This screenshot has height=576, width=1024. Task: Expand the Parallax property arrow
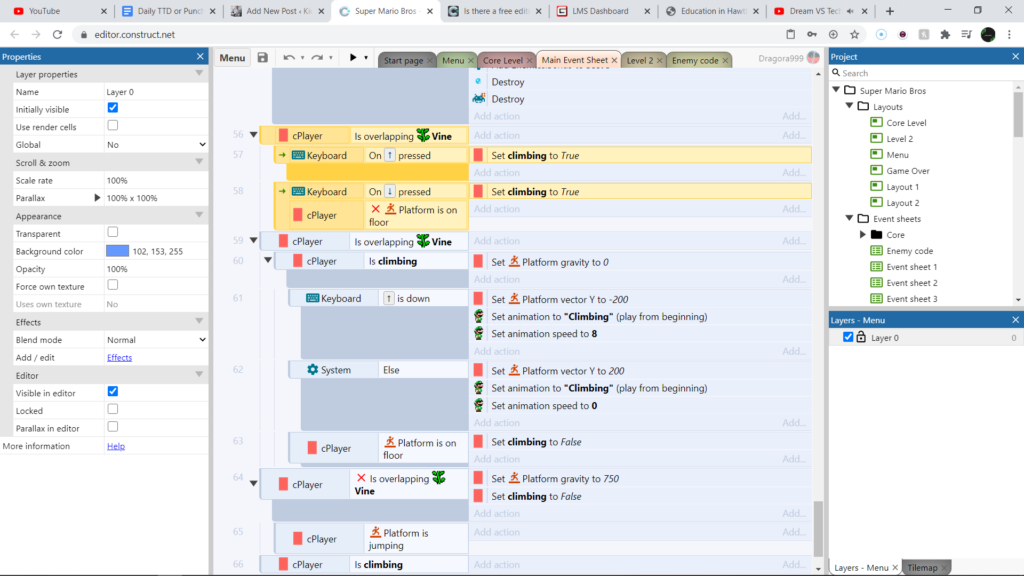click(x=97, y=198)
